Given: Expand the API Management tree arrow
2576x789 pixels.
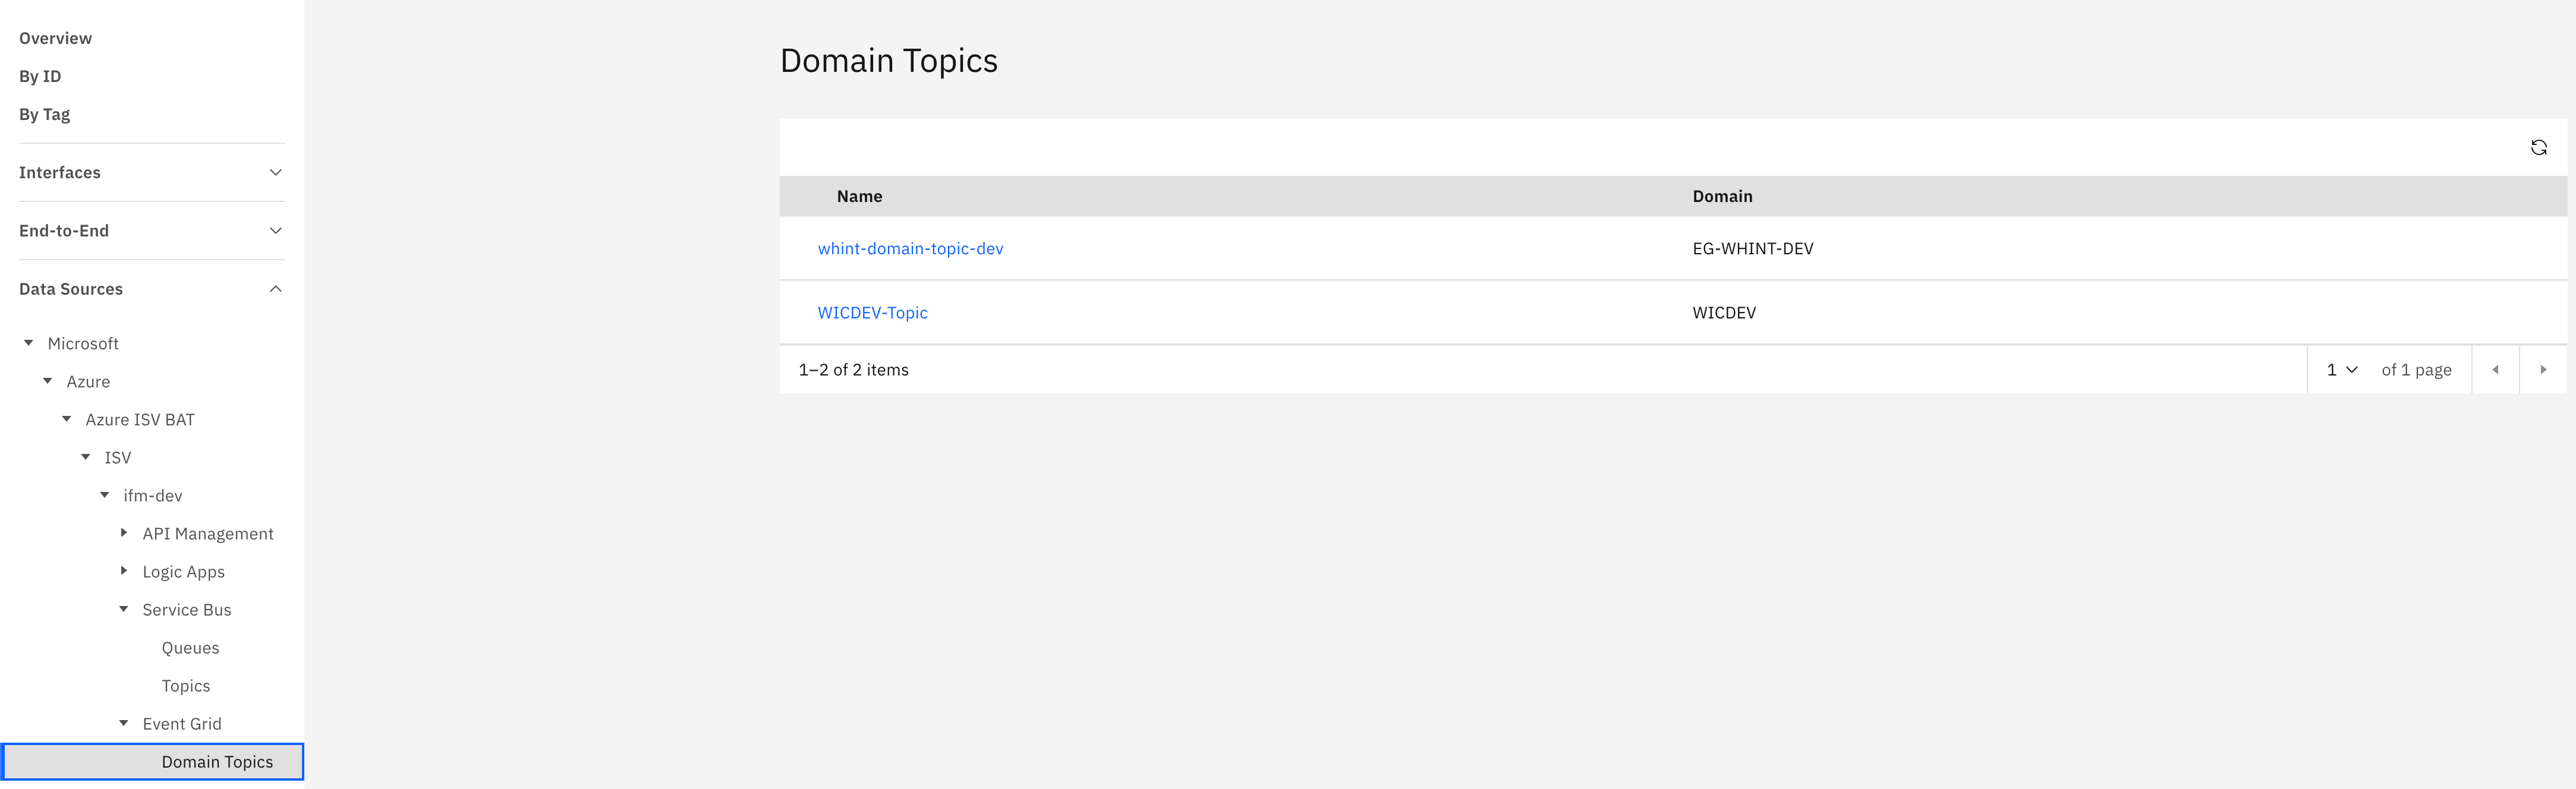Looking at the screenshot, I should coord(124,533).
